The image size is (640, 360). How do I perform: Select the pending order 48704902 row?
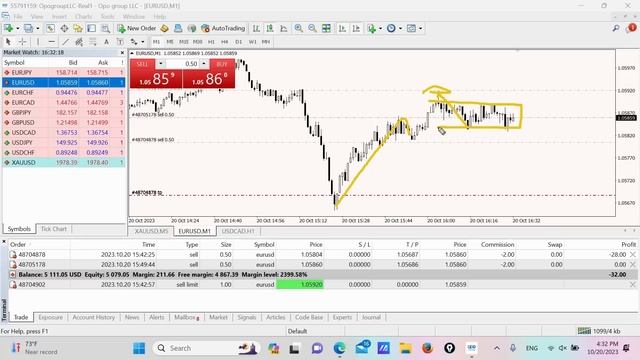pos(322,284)
